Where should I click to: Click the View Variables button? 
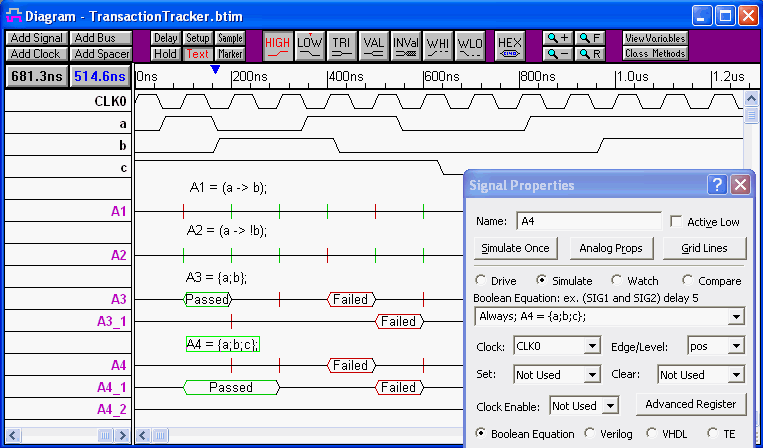[655, 38]
